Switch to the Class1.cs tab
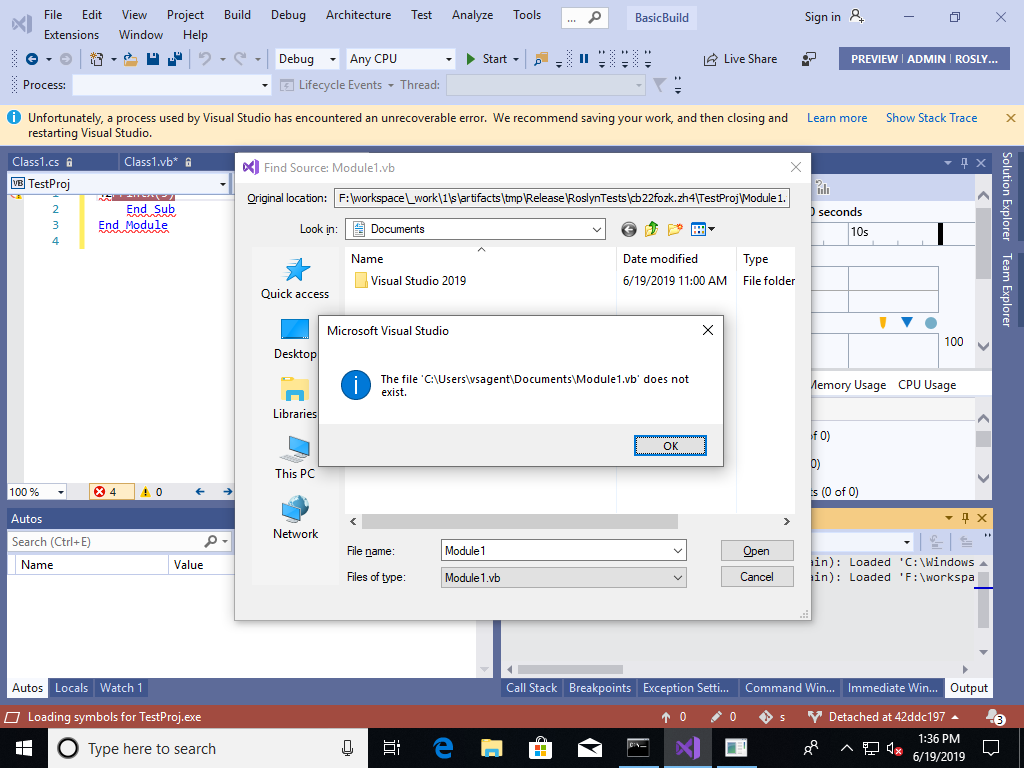This screenshot has width=1024, height=768. pos(35,161)
